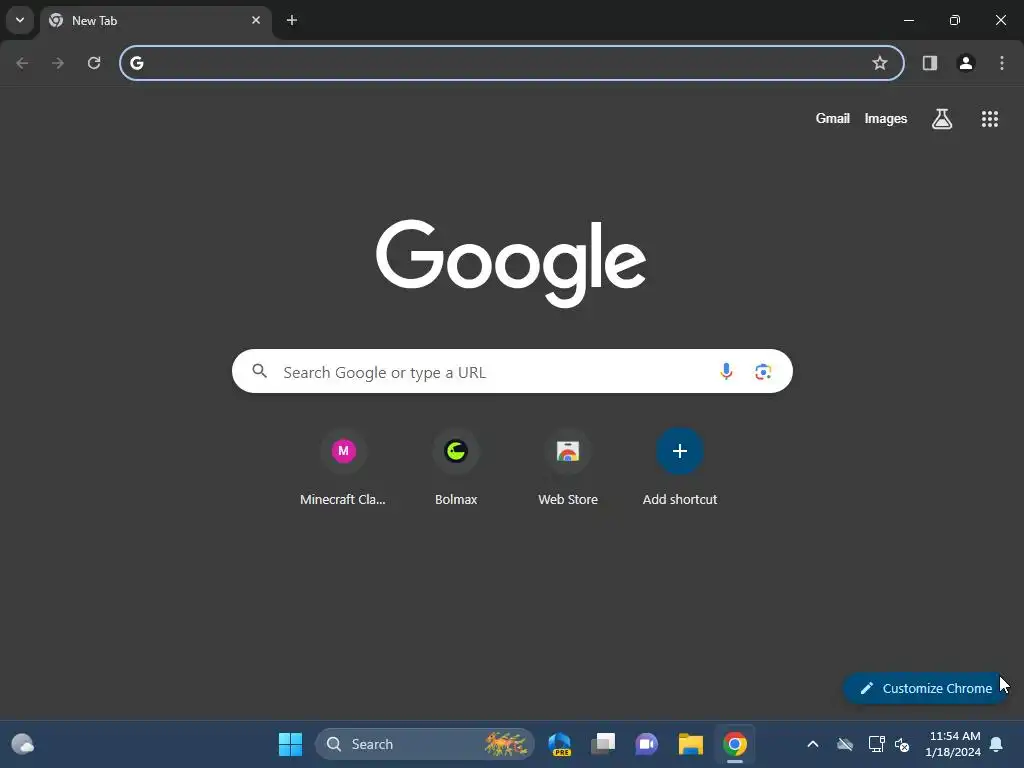Open the clock showing 11:54 AM
This screenshot has width=1024, height=768.
(x=953, y=744)
